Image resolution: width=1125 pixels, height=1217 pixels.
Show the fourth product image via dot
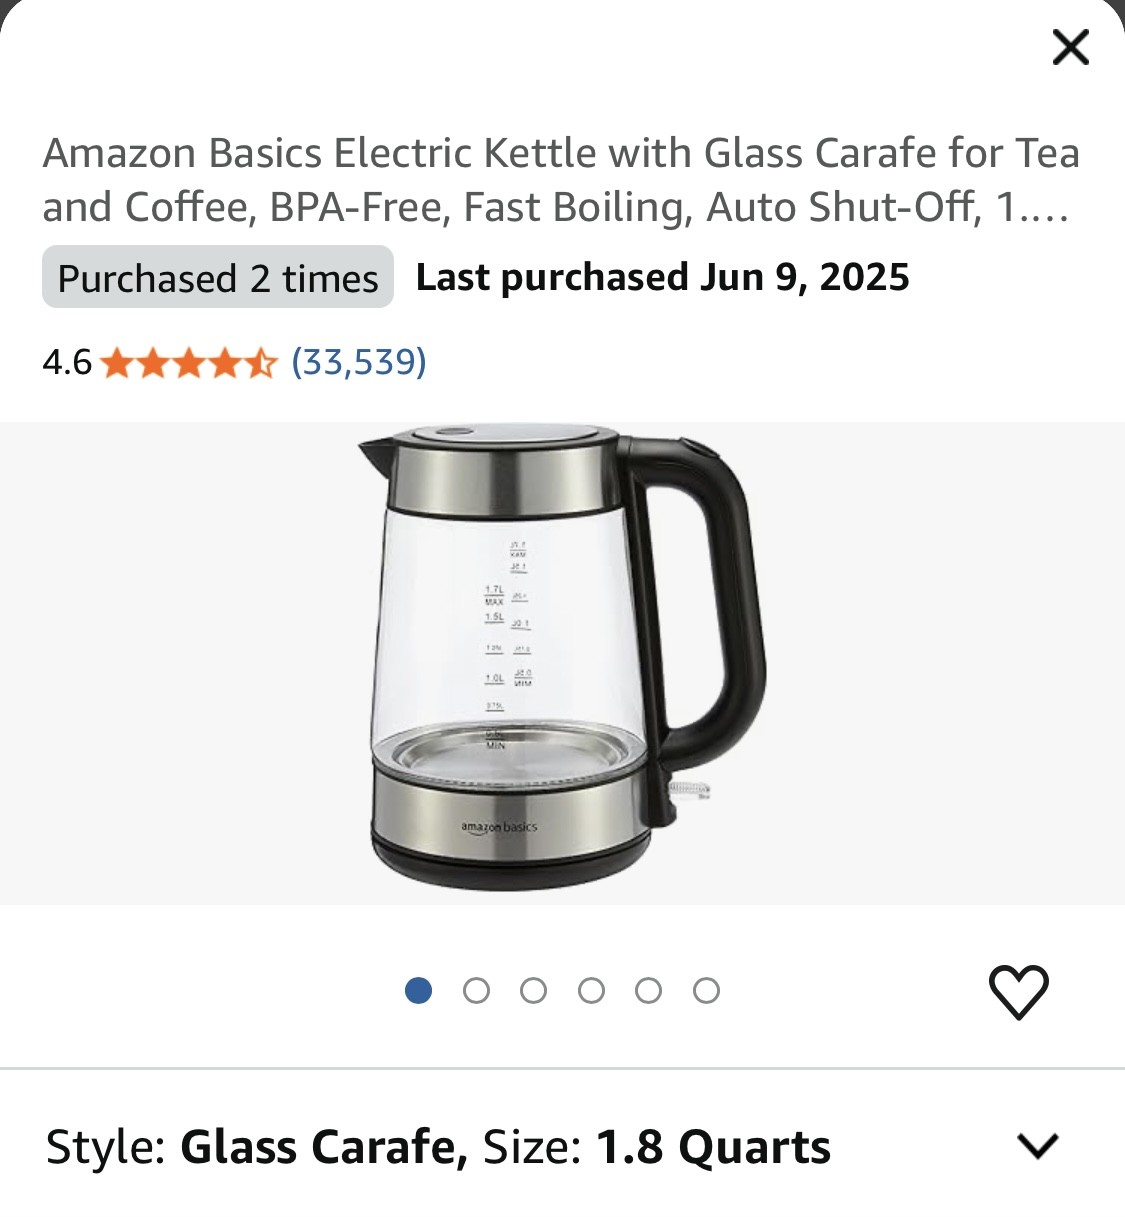point(591,991)
